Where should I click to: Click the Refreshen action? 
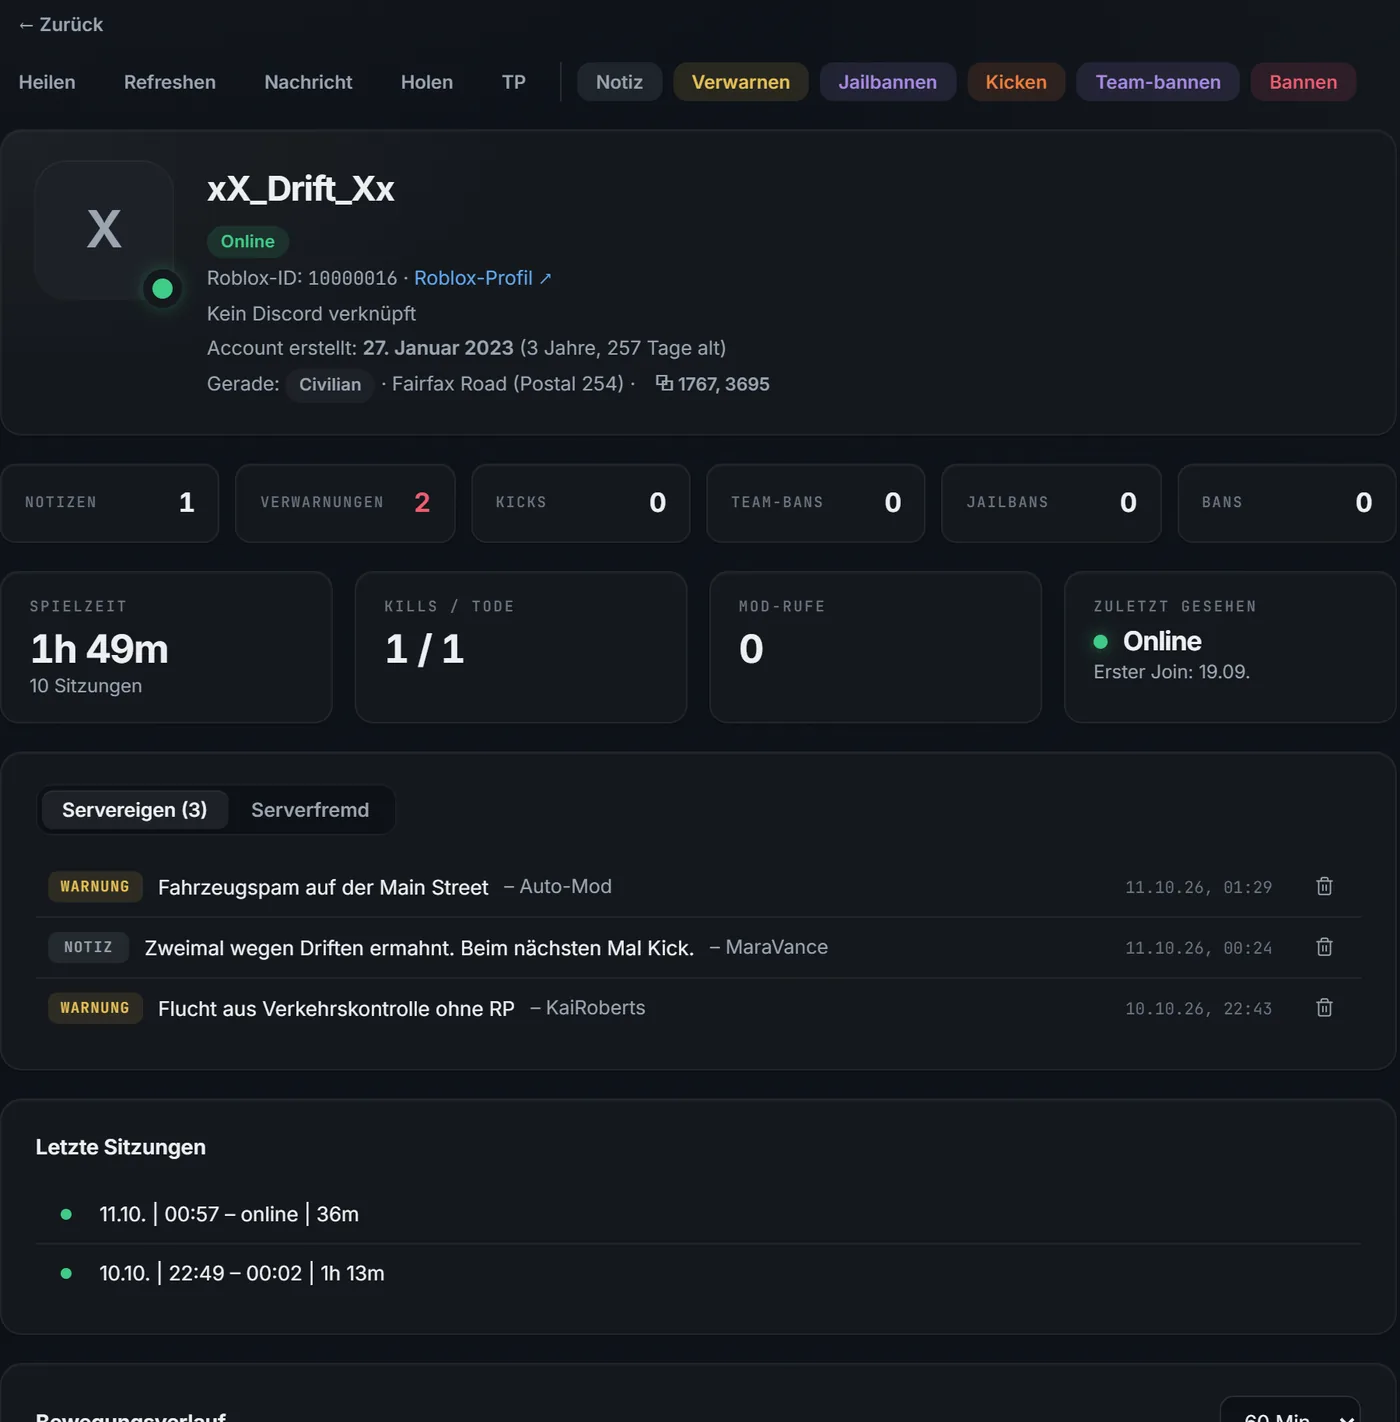pyautogui.click(x=170, y=82)
